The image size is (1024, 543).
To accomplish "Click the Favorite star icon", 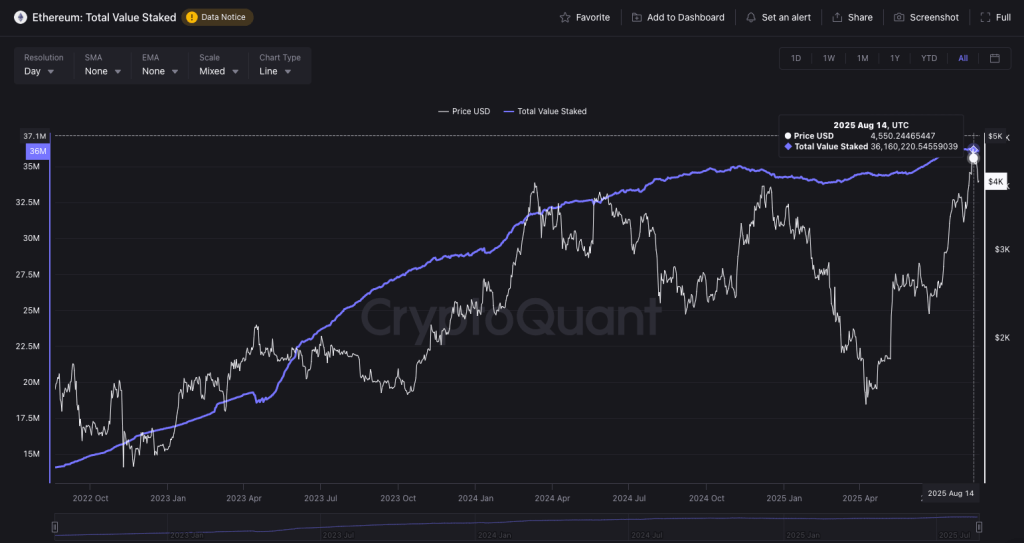I will tap(565, 17).
